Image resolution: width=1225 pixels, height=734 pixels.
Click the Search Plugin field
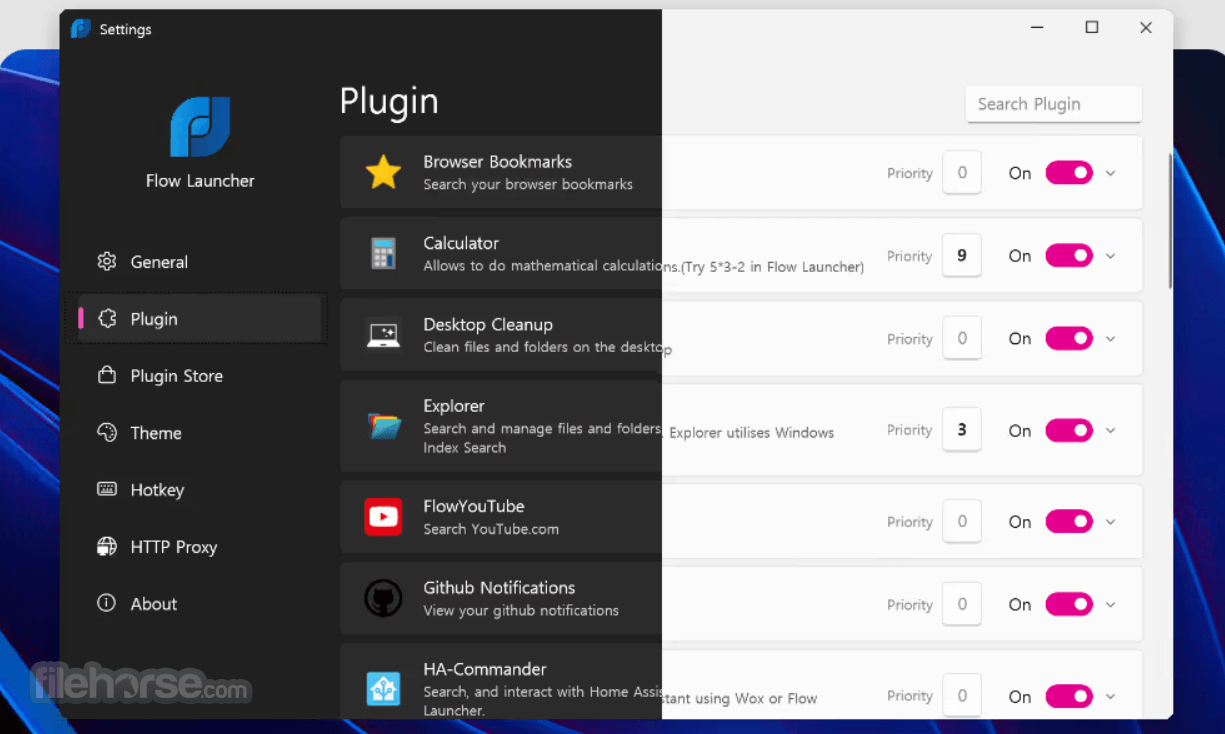1053,104
